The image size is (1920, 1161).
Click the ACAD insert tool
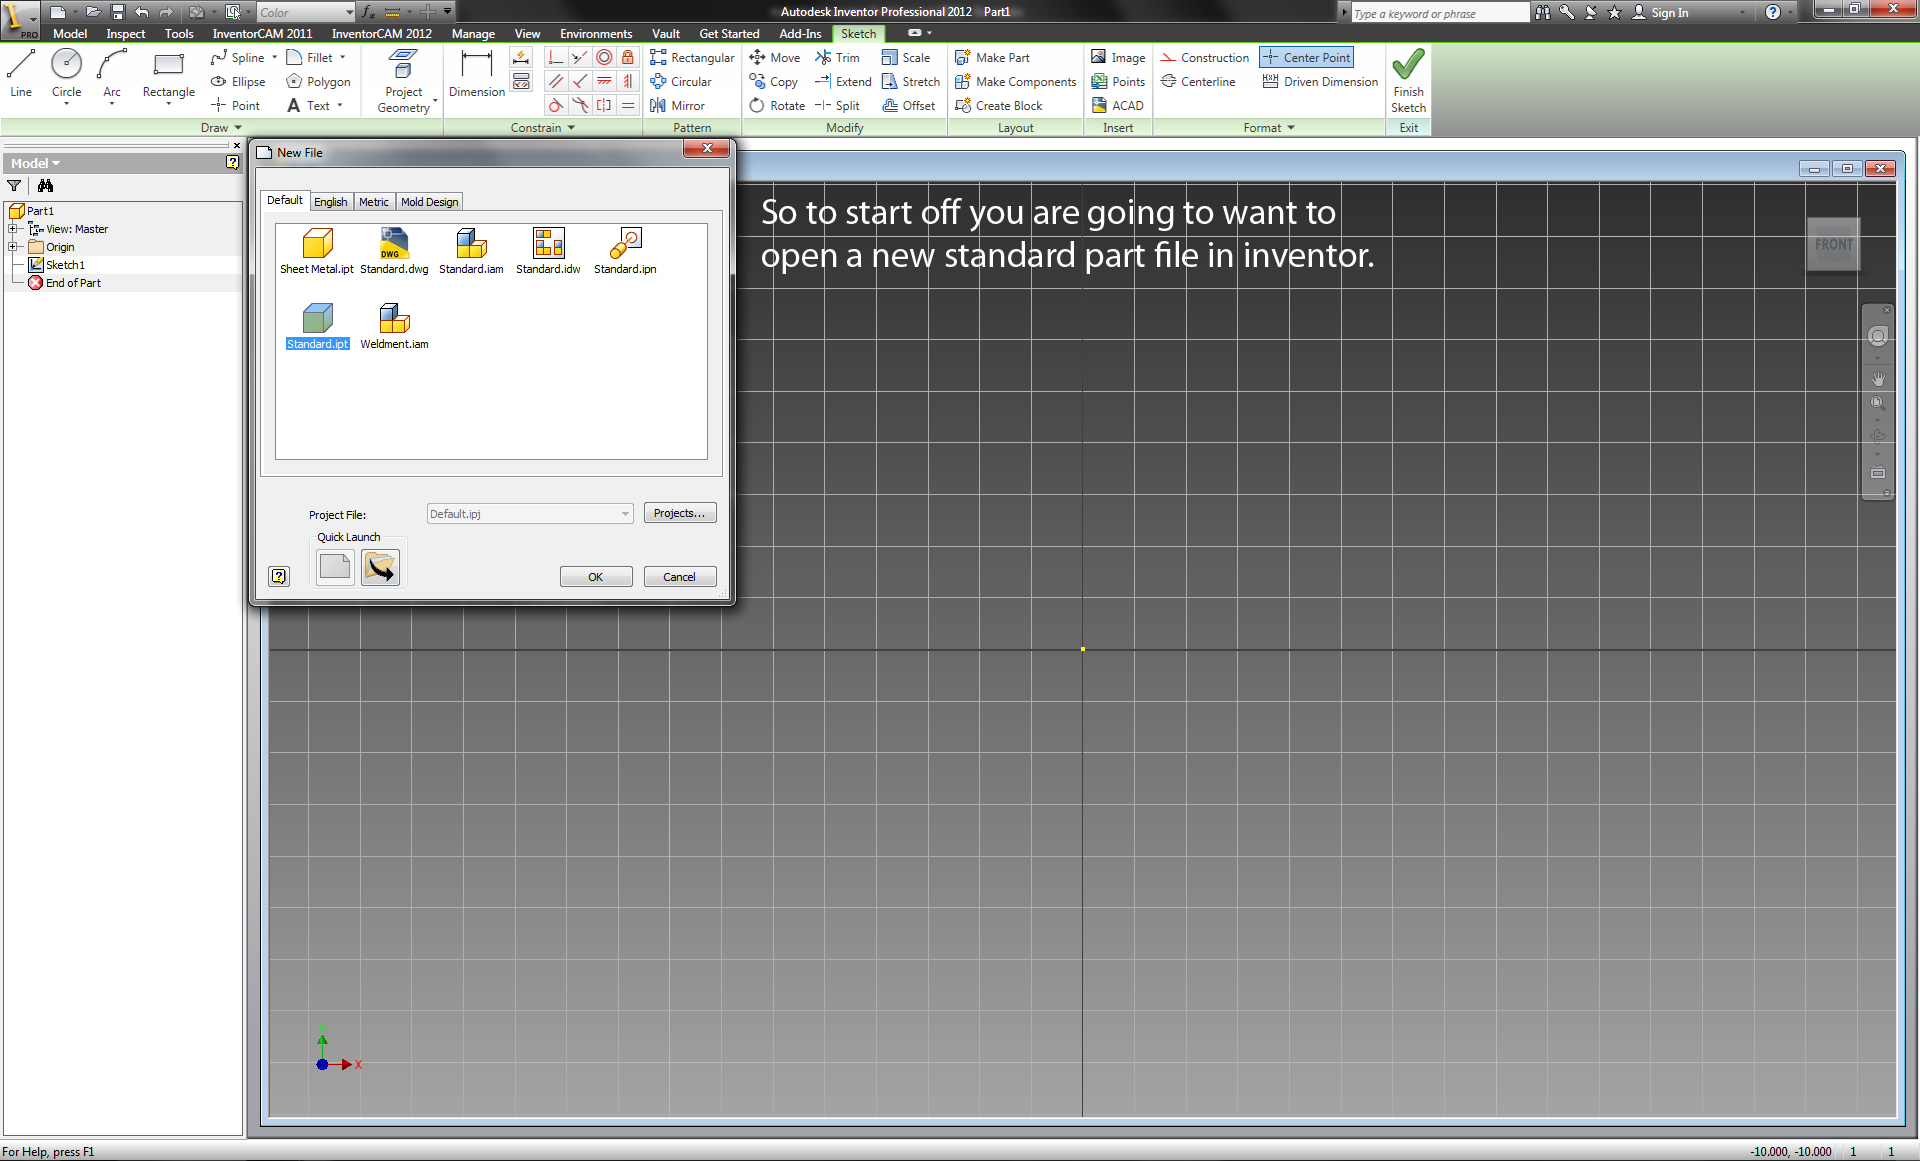coord(1117,106)
